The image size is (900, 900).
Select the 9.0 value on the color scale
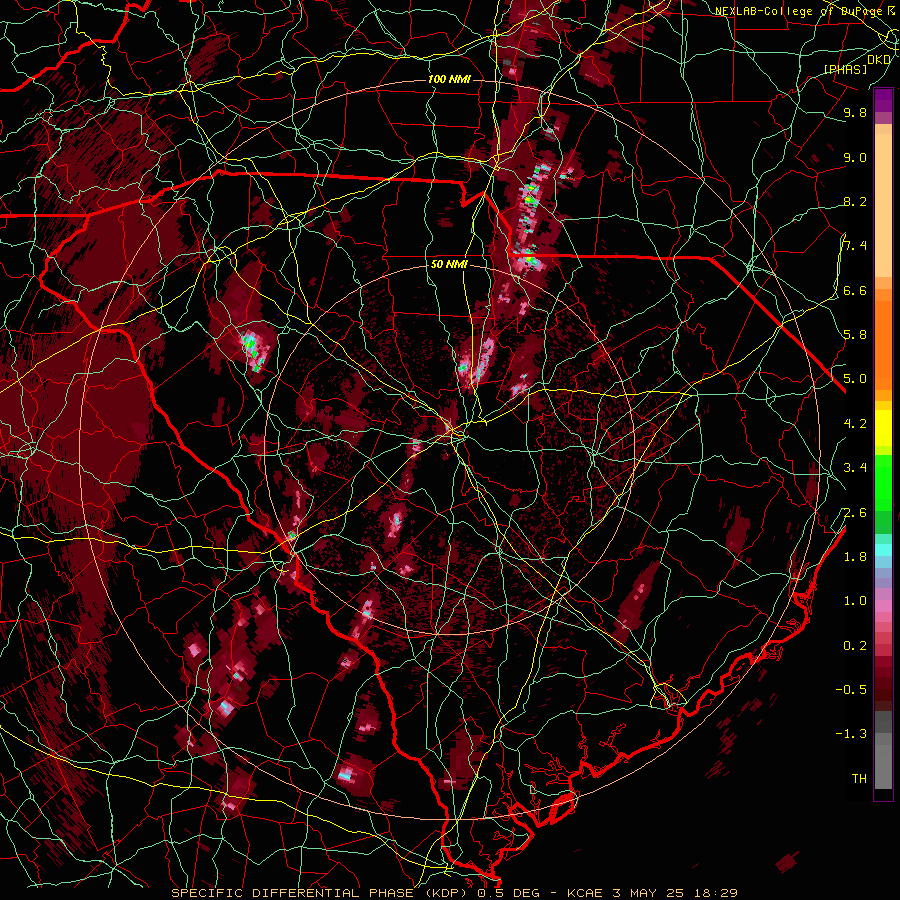[x=855, y=157]
